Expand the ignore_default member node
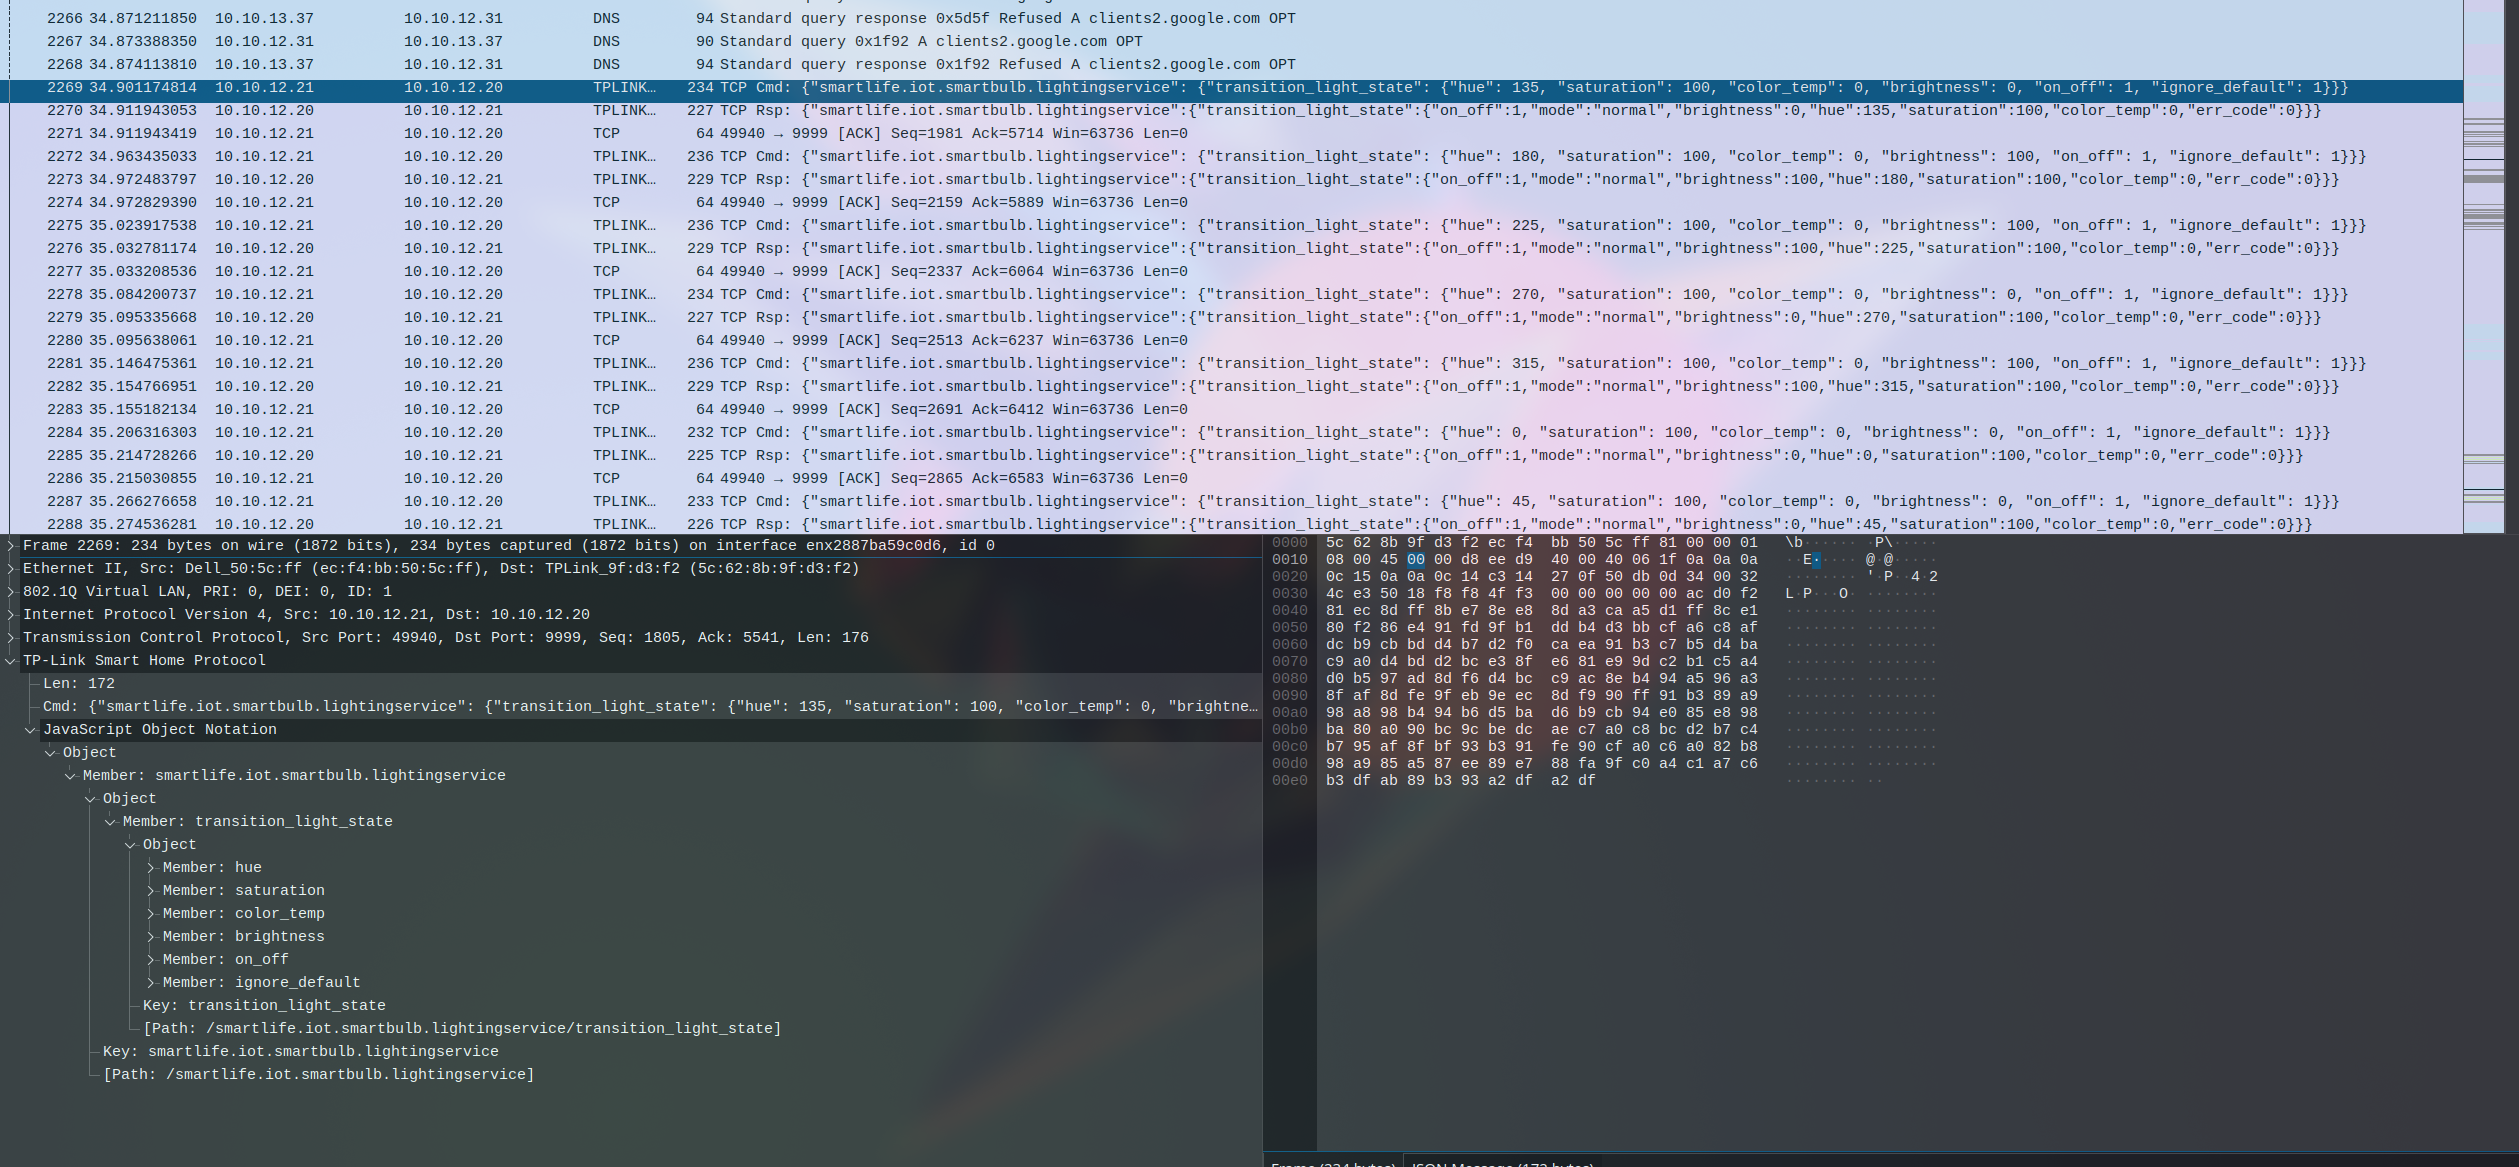The height and width of the screenshot is (1167, 2519). pyautogui.click(x=151, y=983)
